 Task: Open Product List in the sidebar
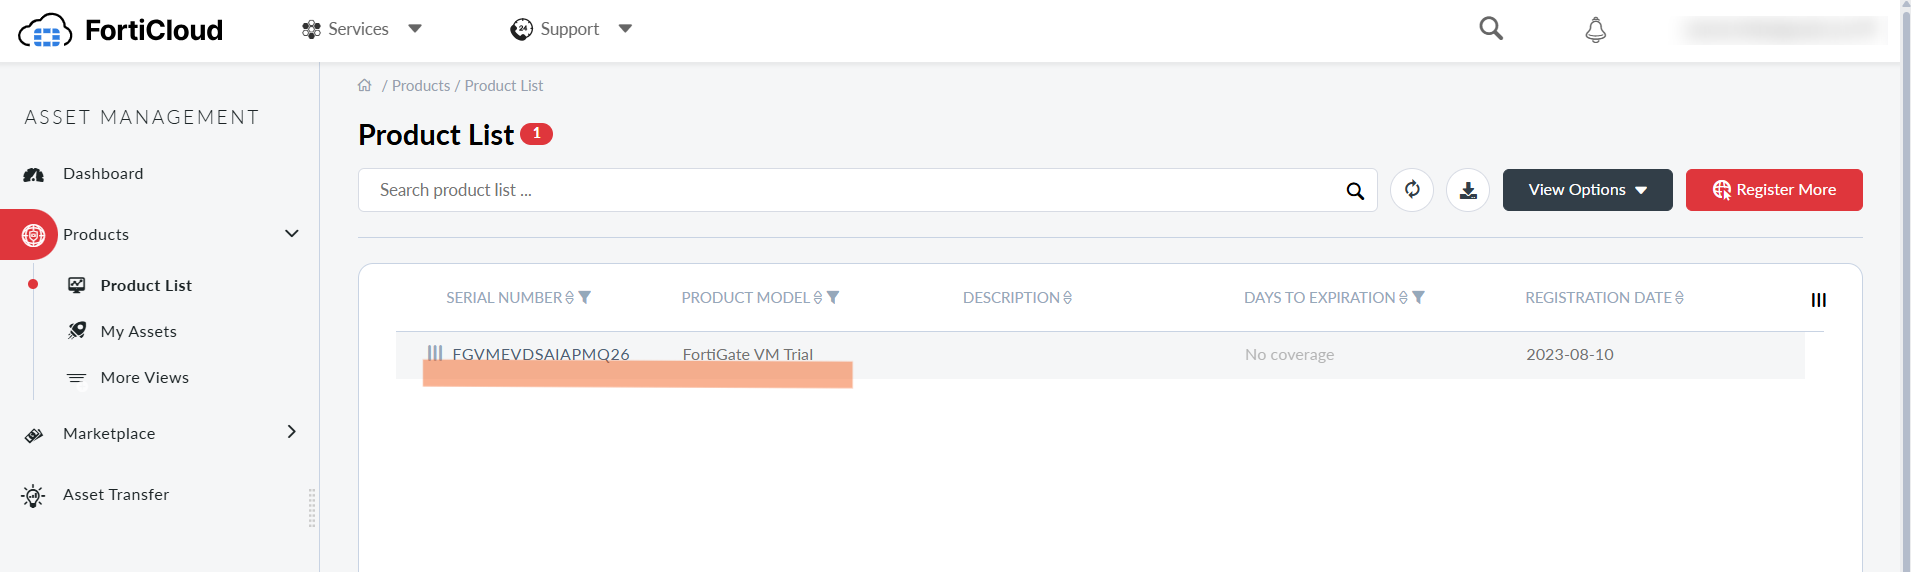coord(146,286)
